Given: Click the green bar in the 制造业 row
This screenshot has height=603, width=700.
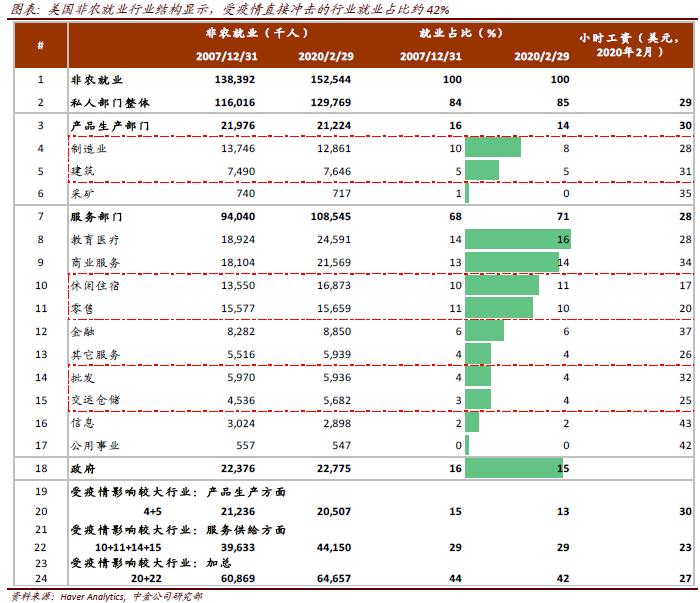Looking at the screenshot, I should coord(492,148).
